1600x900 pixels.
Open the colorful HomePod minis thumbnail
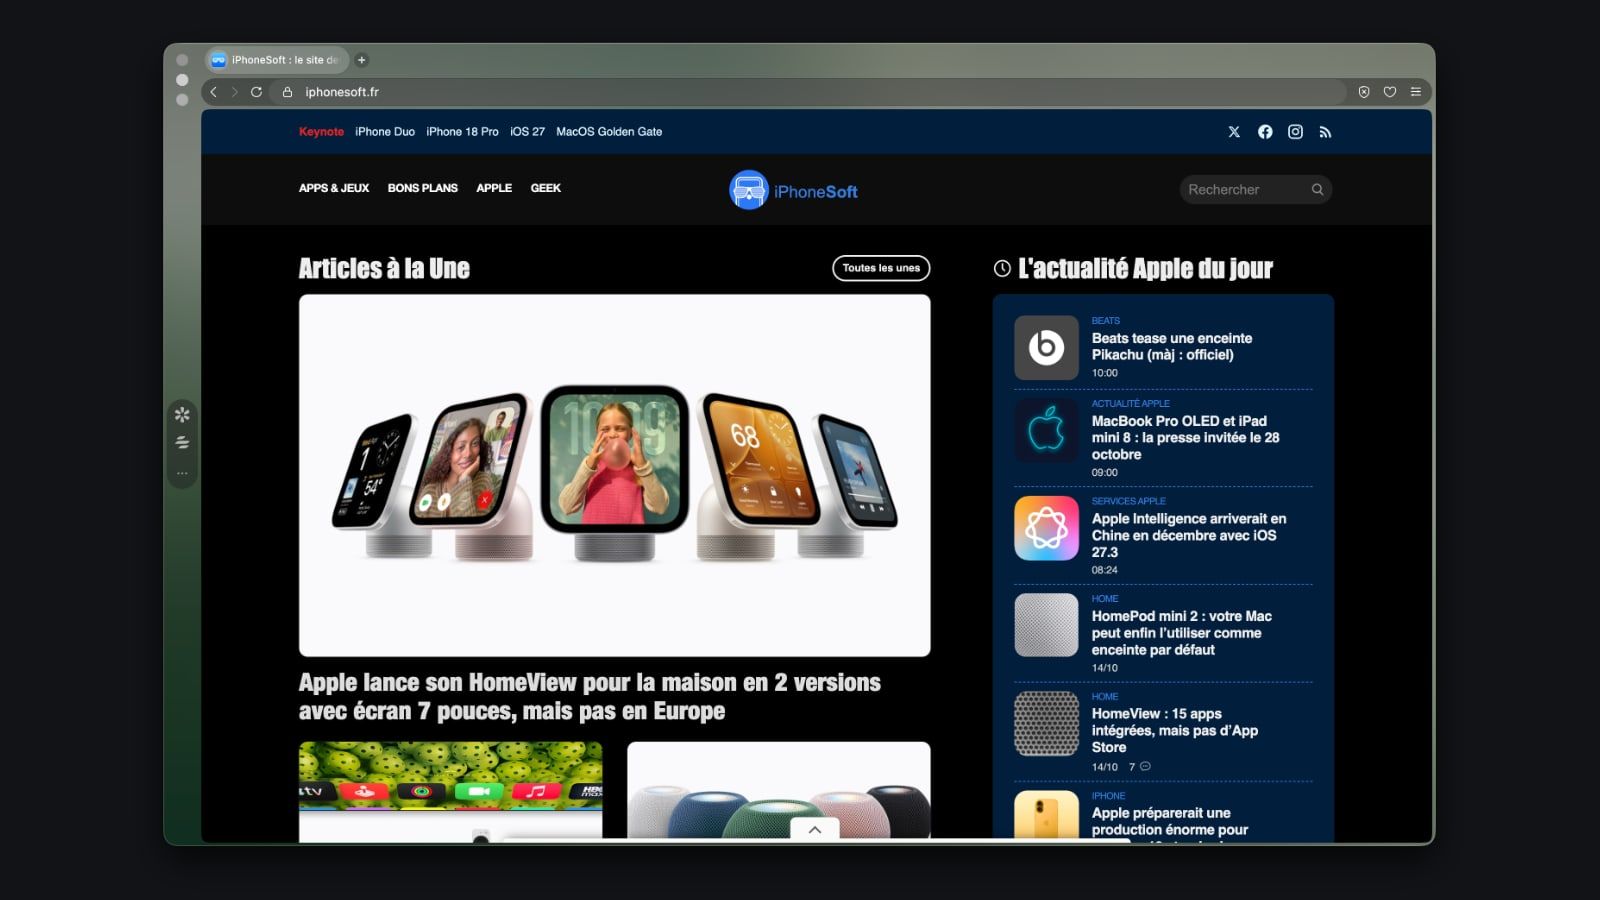(x=778, y=790)
